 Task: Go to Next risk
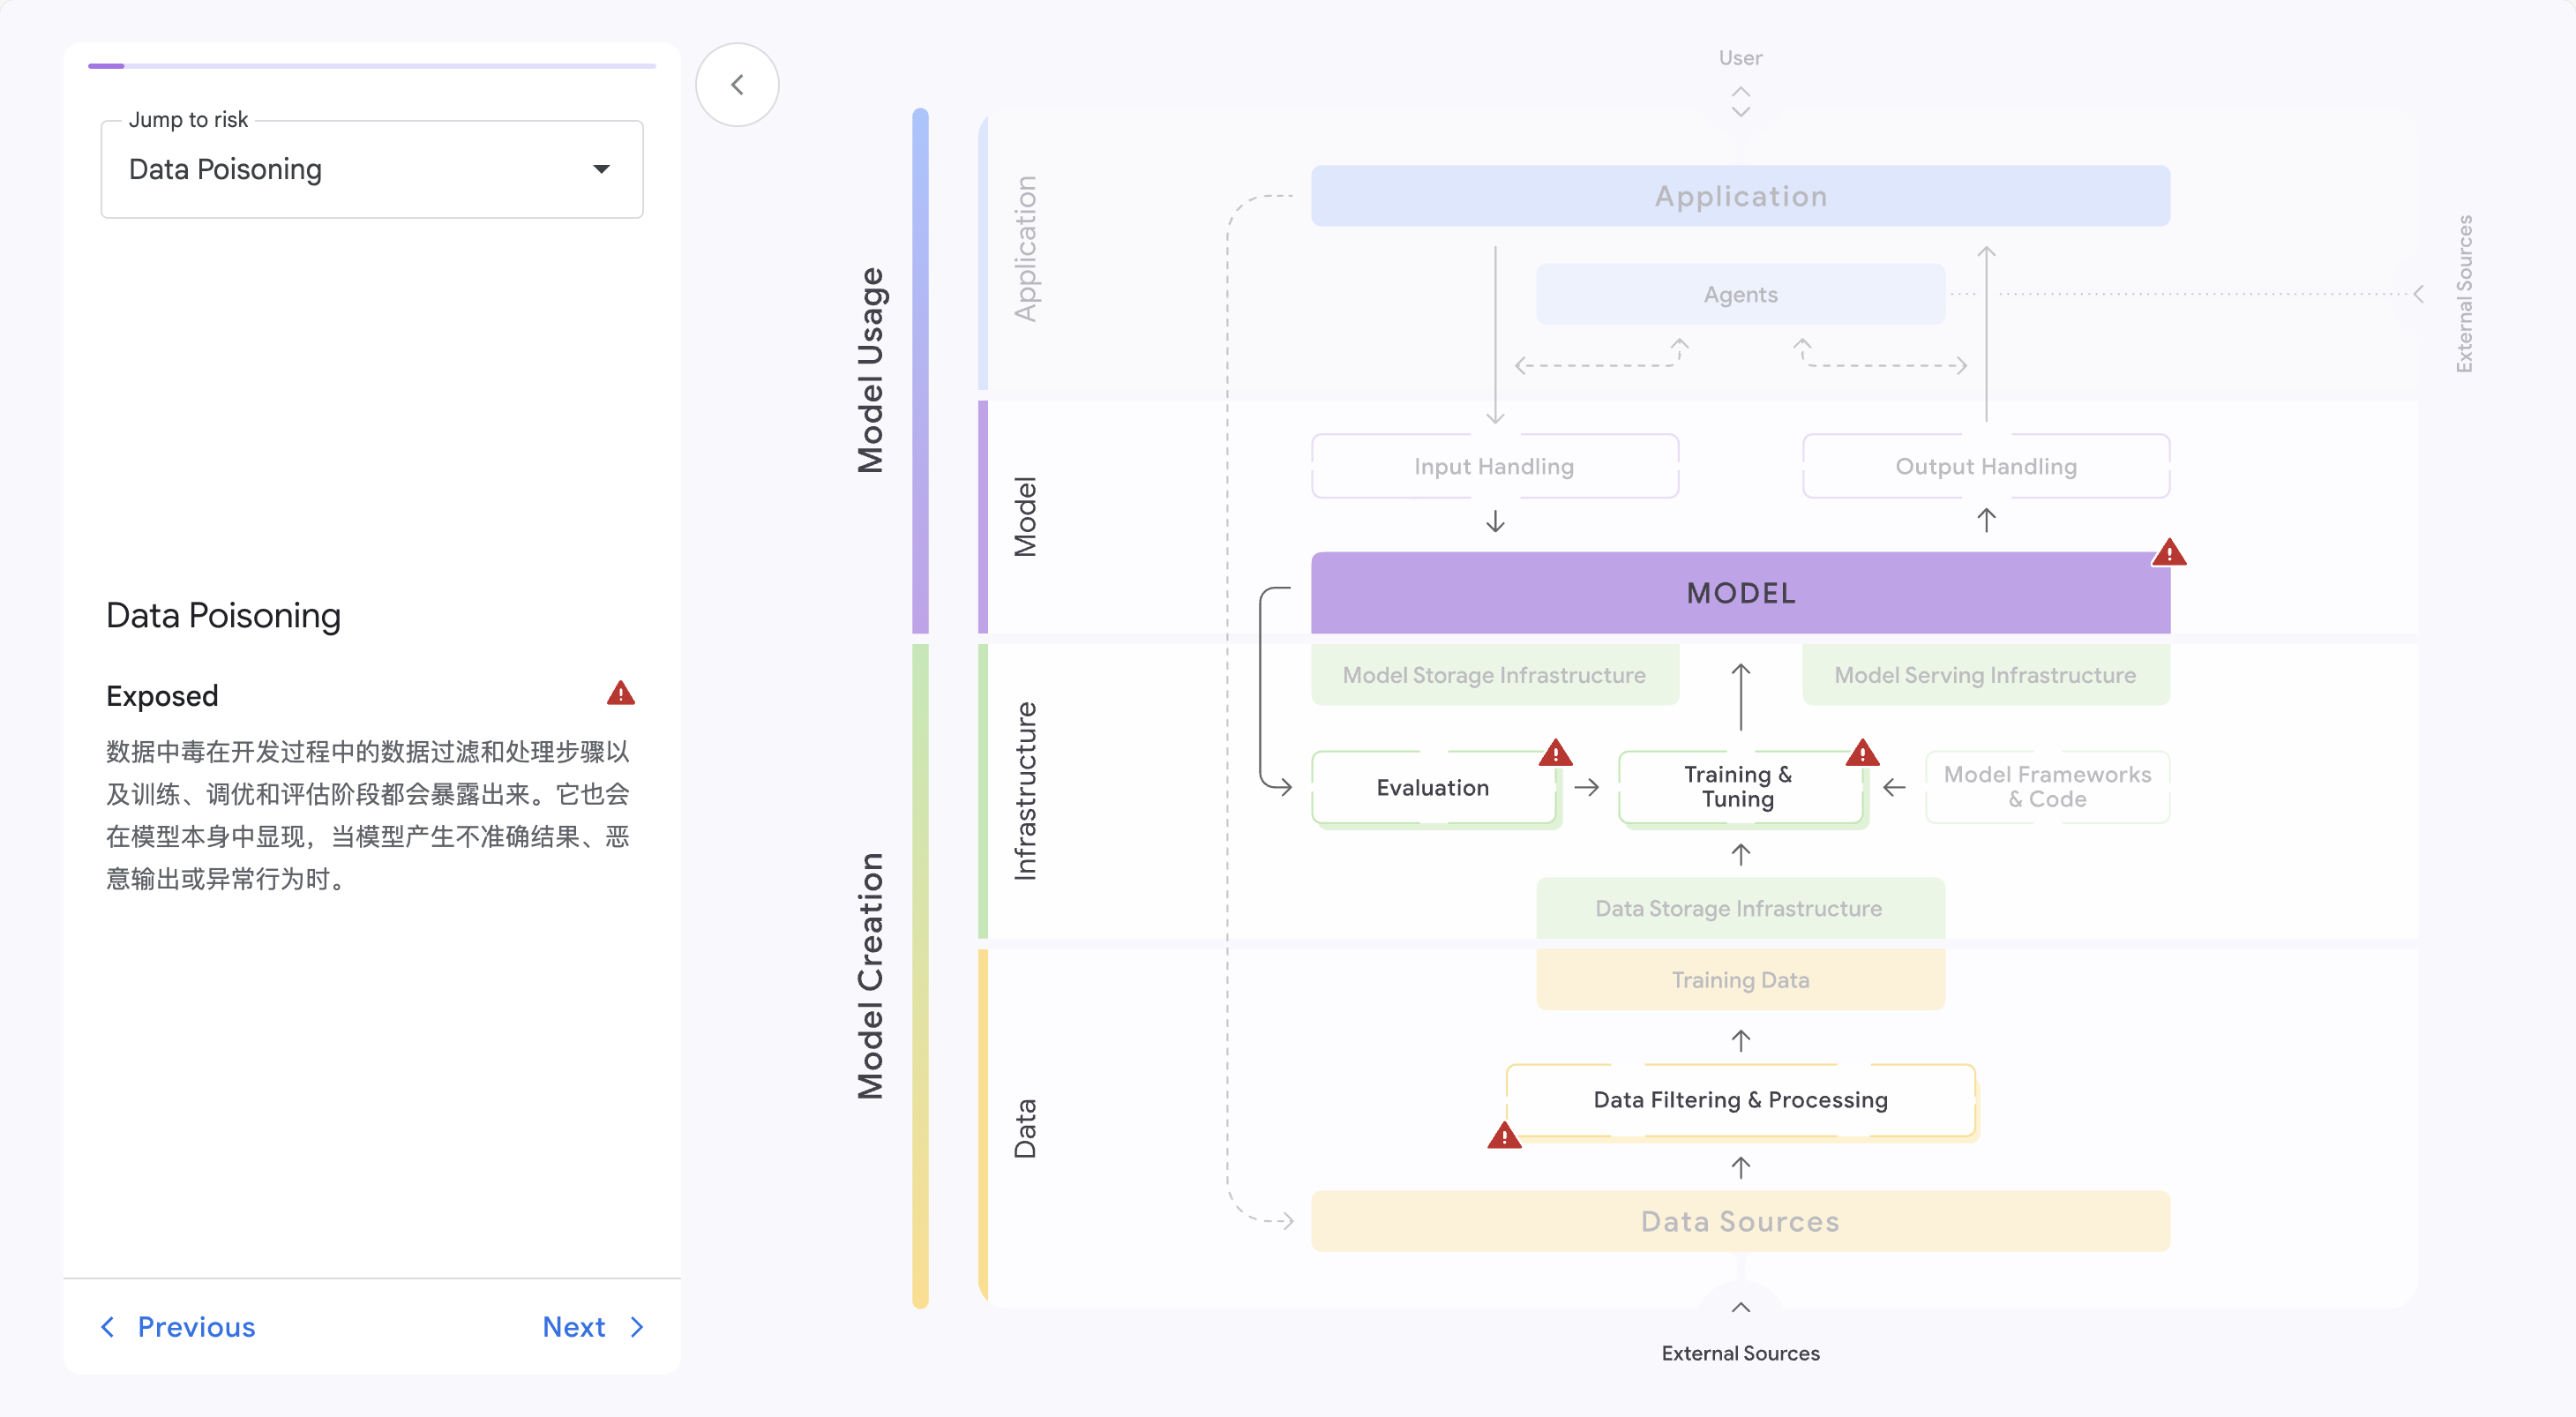pos(574,1327)
